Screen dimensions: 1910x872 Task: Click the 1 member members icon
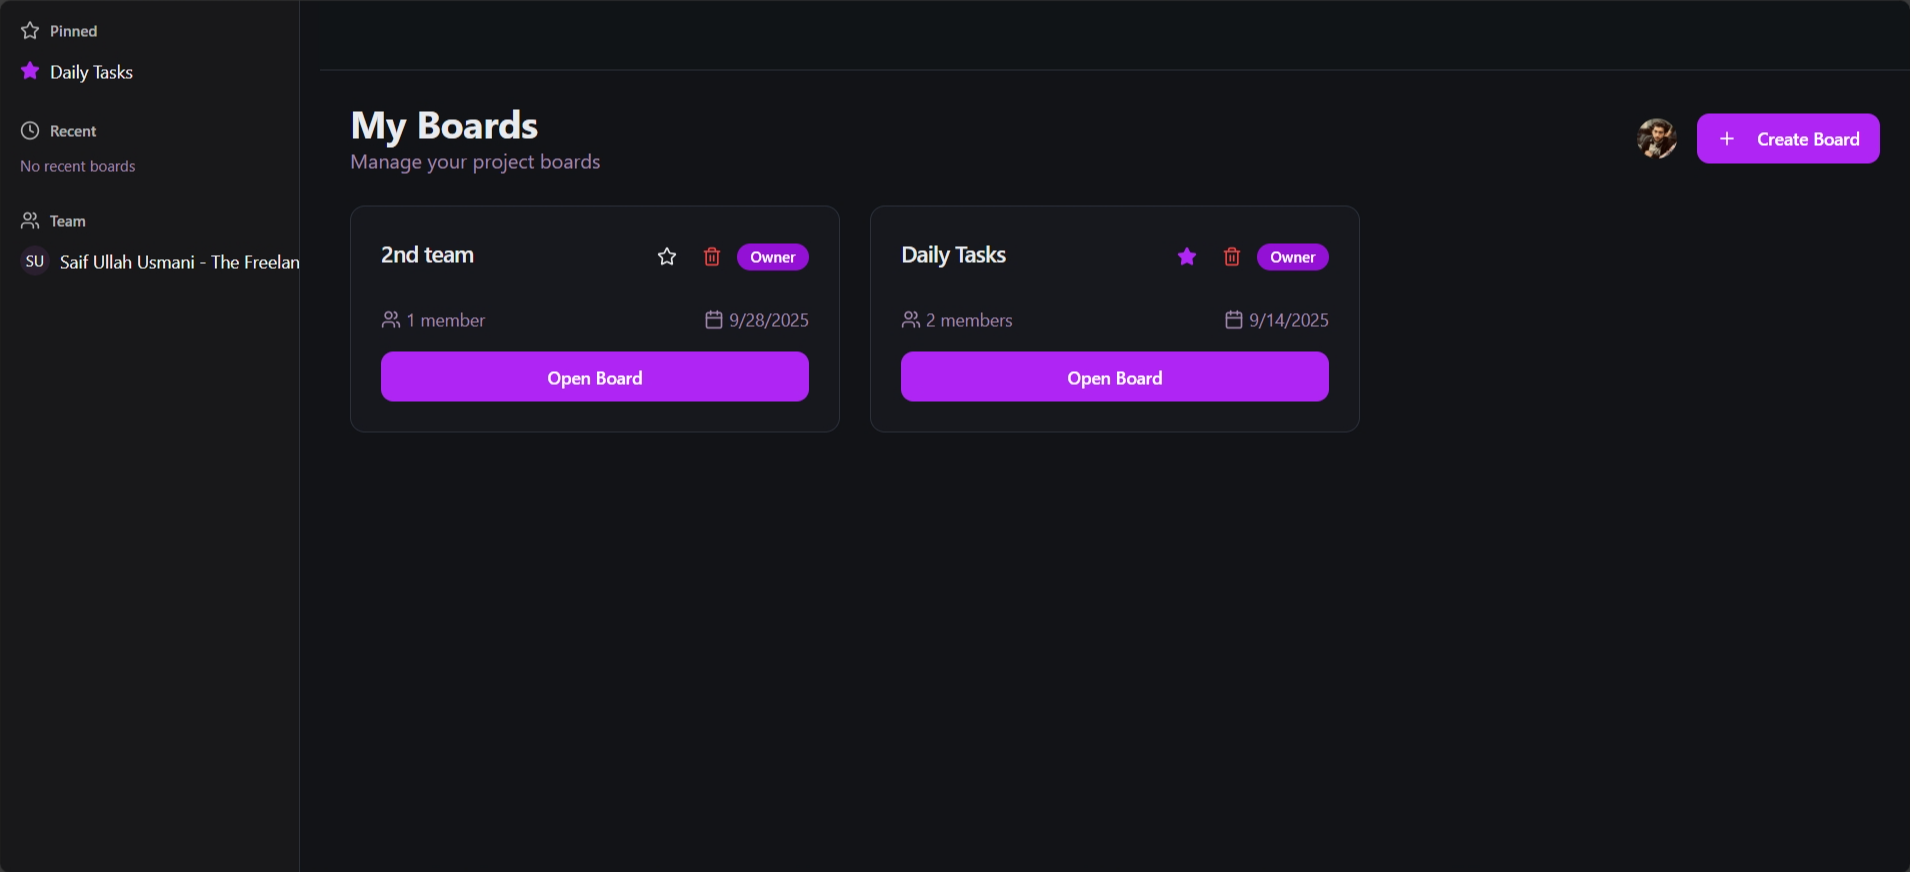pos(391,320)
